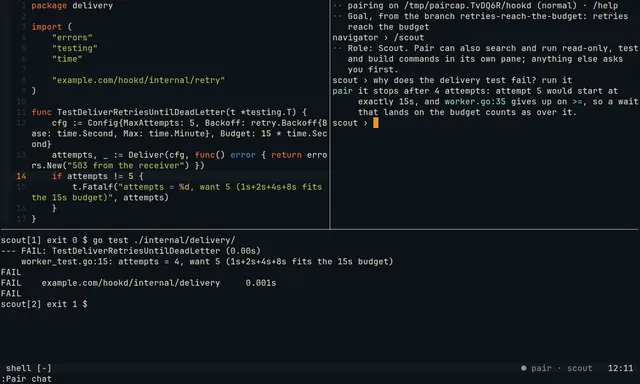Click the /help hint in pair header
Image resolution: width=640 pixels, height=384 pixels.
(605, 6)
